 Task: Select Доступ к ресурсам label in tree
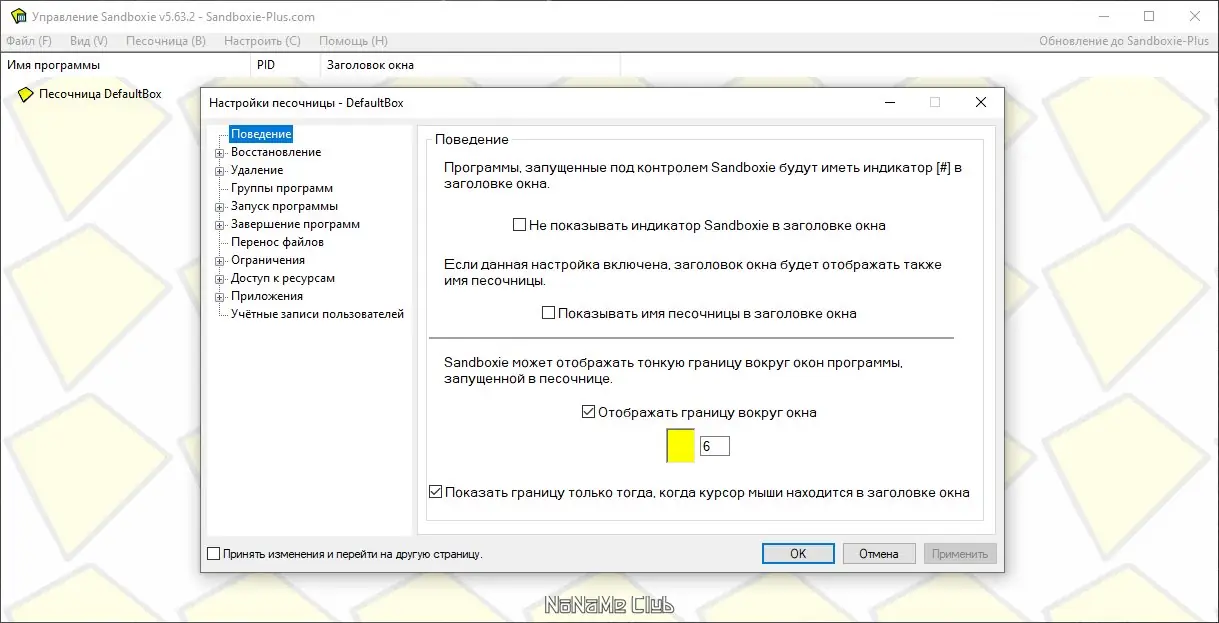pos(283,278)
